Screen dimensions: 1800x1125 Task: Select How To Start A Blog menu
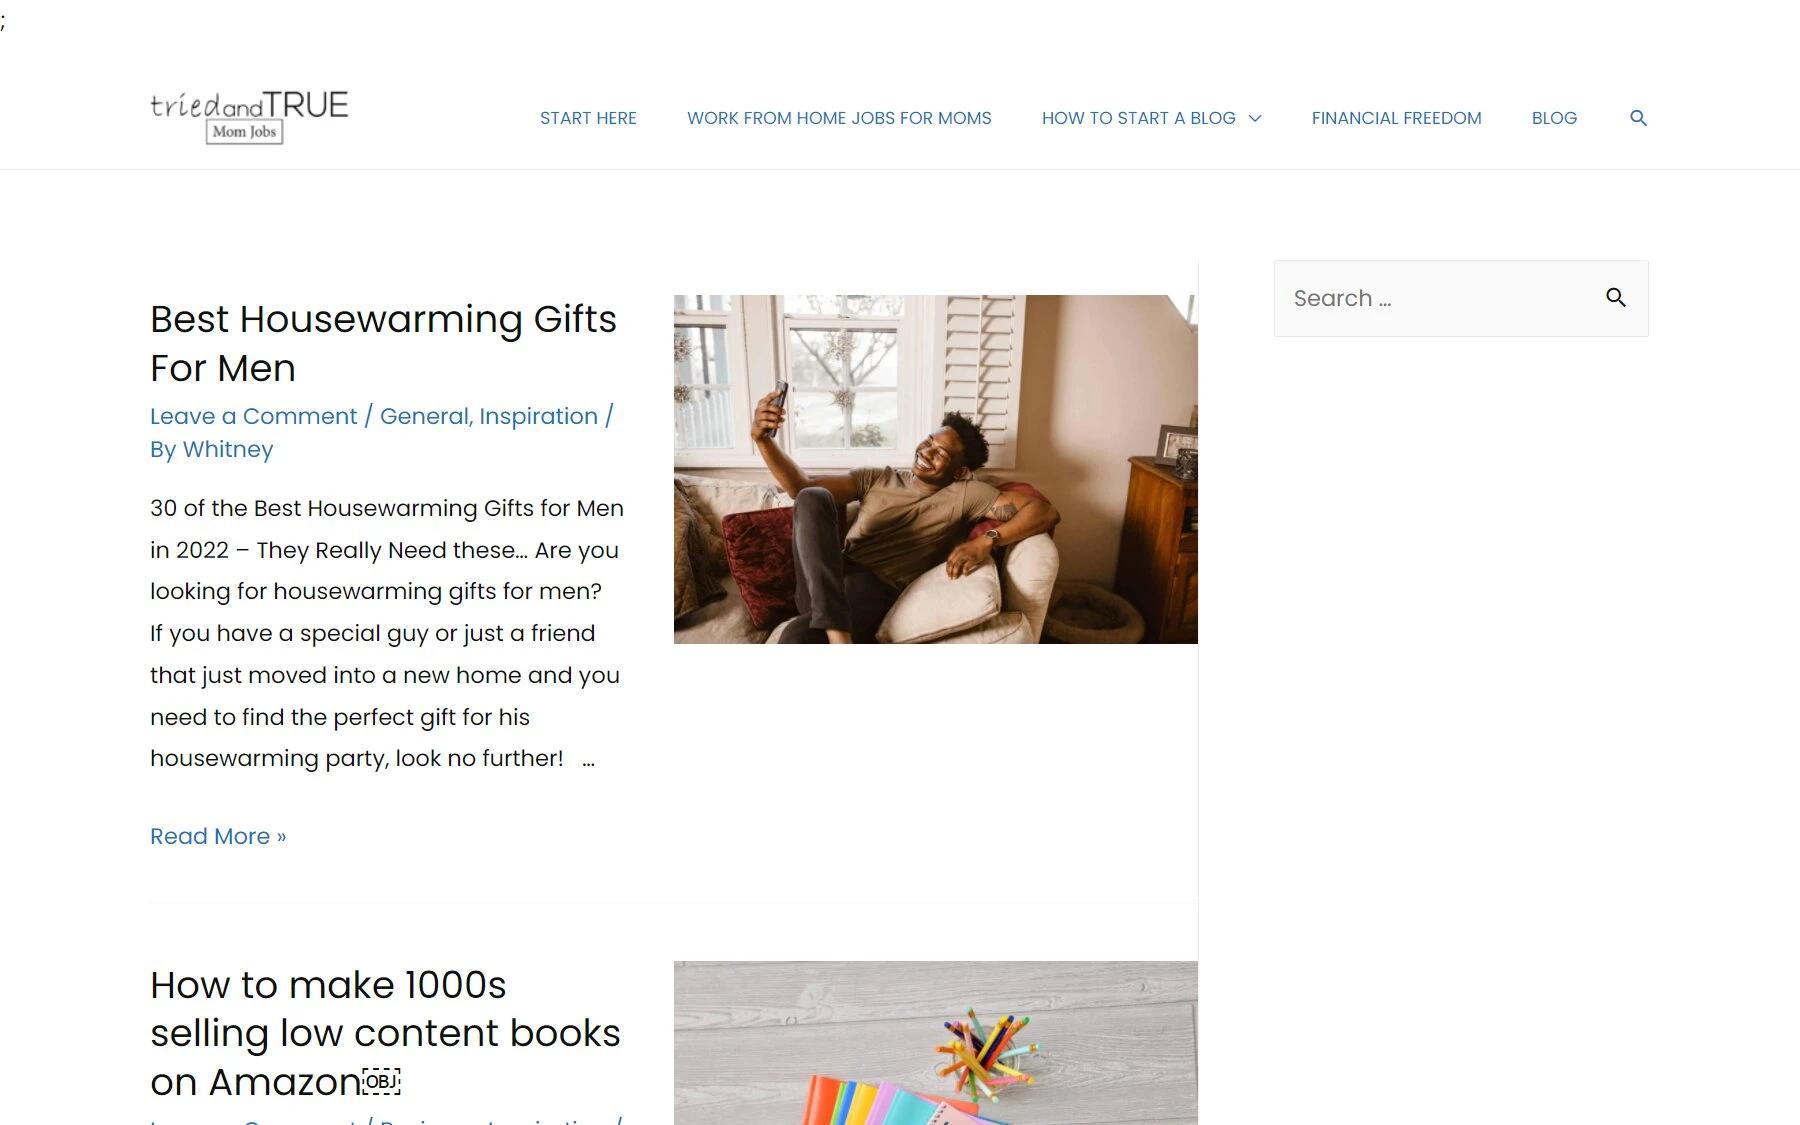click(1138, 118)
